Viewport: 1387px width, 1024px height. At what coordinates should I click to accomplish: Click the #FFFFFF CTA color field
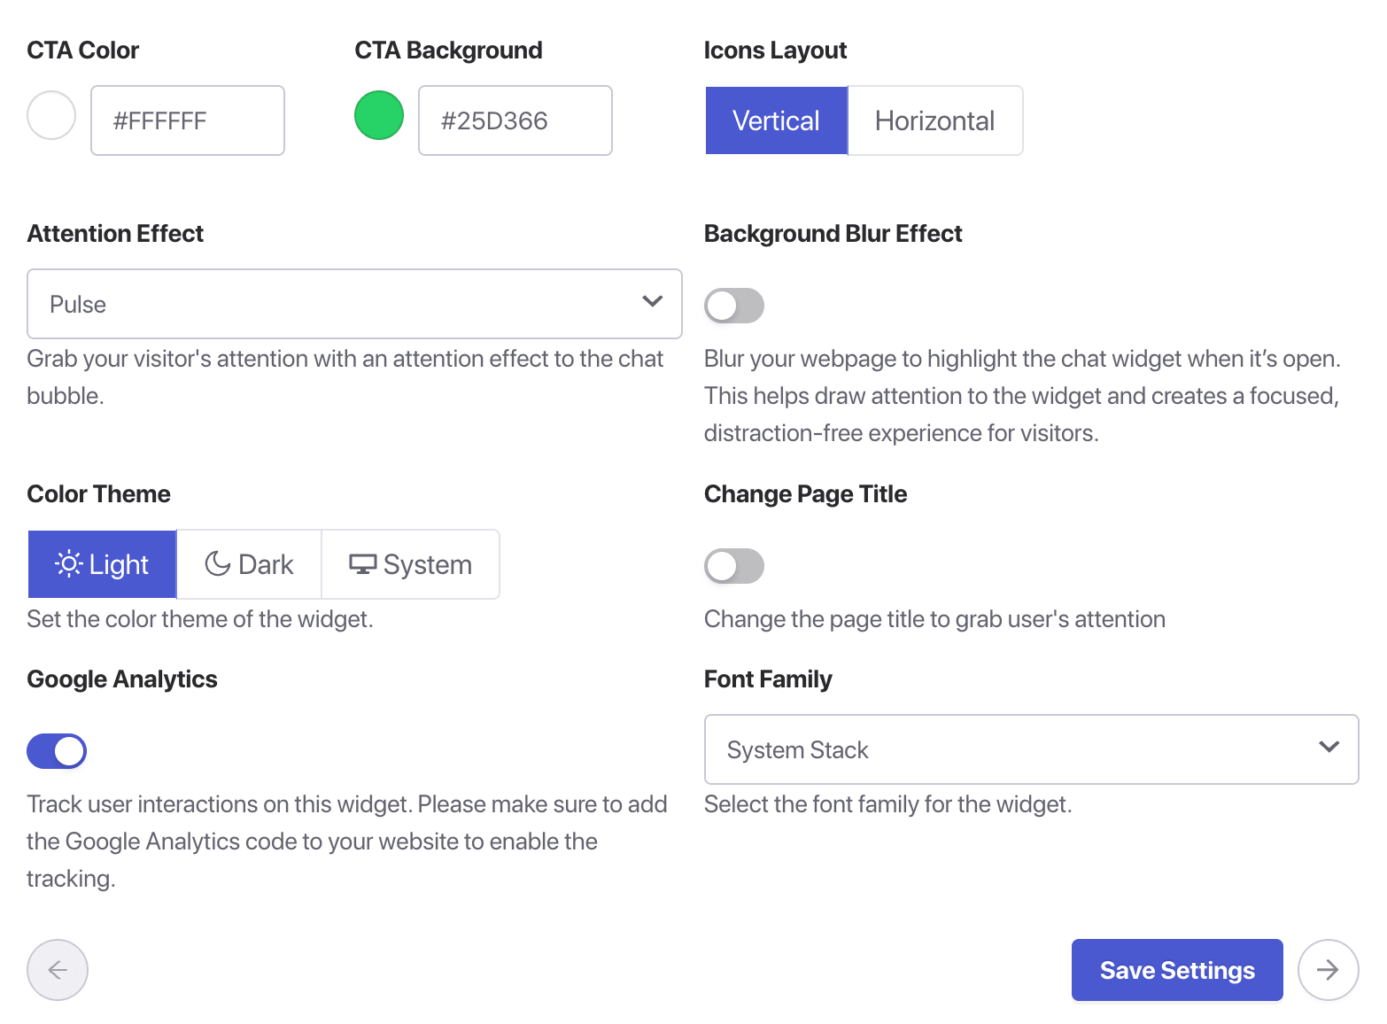[x=187, y=121]
